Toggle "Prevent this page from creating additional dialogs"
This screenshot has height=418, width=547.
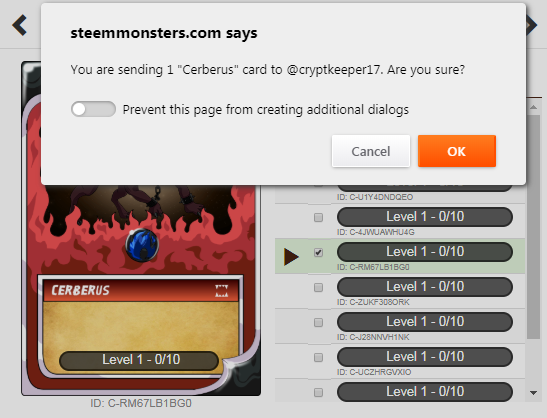tap(93, 109)
